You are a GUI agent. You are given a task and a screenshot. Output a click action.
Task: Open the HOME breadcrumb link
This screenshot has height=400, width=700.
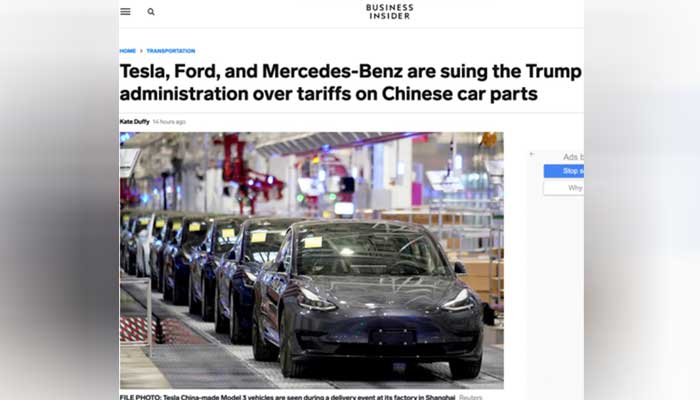click(128, 51)
